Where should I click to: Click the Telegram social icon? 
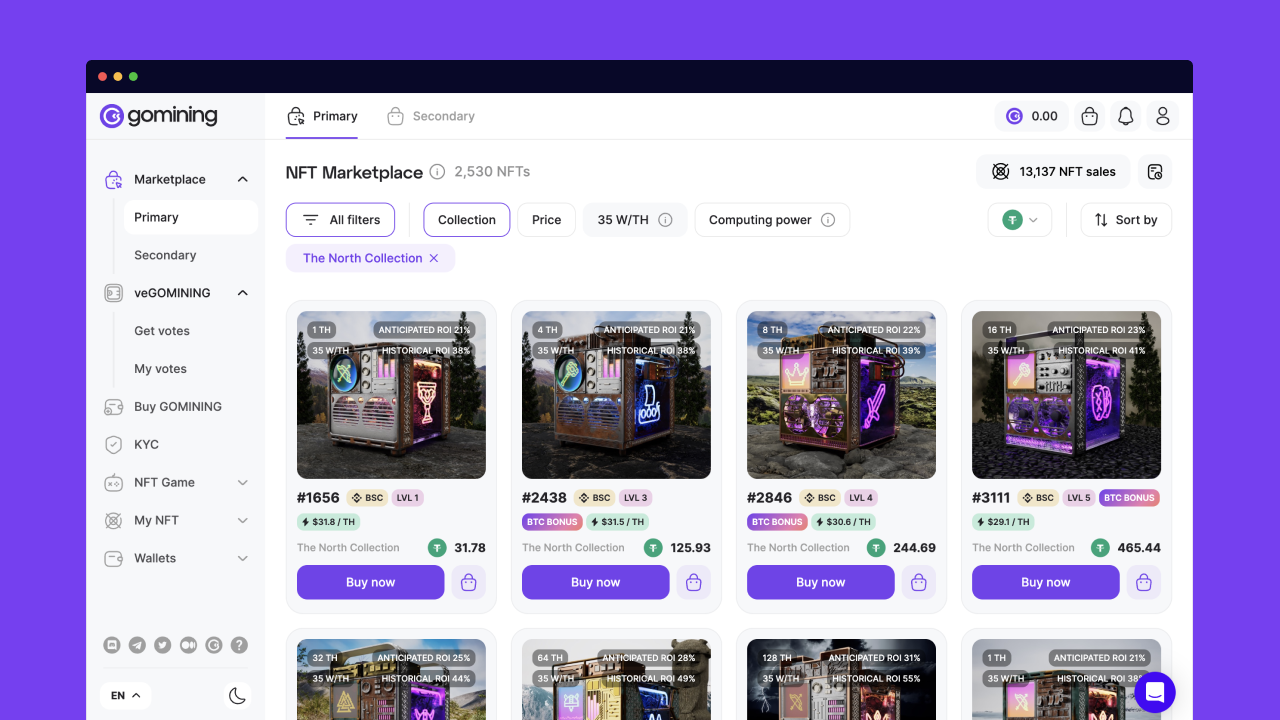click(x=137, y=645)
